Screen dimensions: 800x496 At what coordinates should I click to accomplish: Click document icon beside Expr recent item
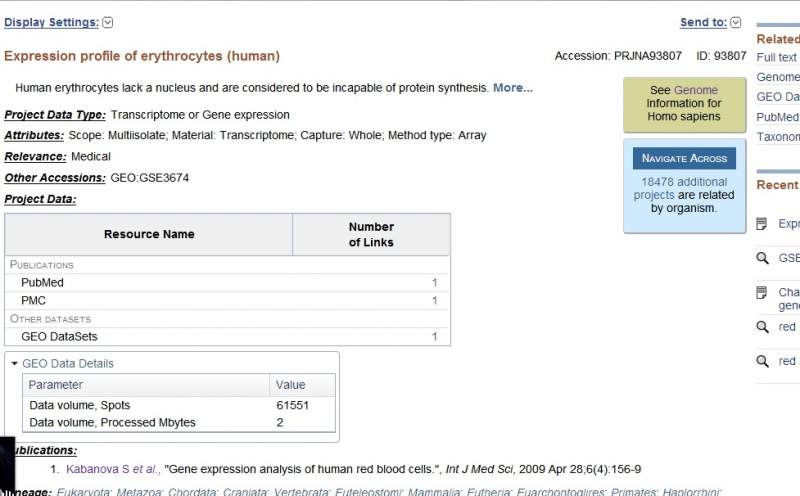click(762, 224)
